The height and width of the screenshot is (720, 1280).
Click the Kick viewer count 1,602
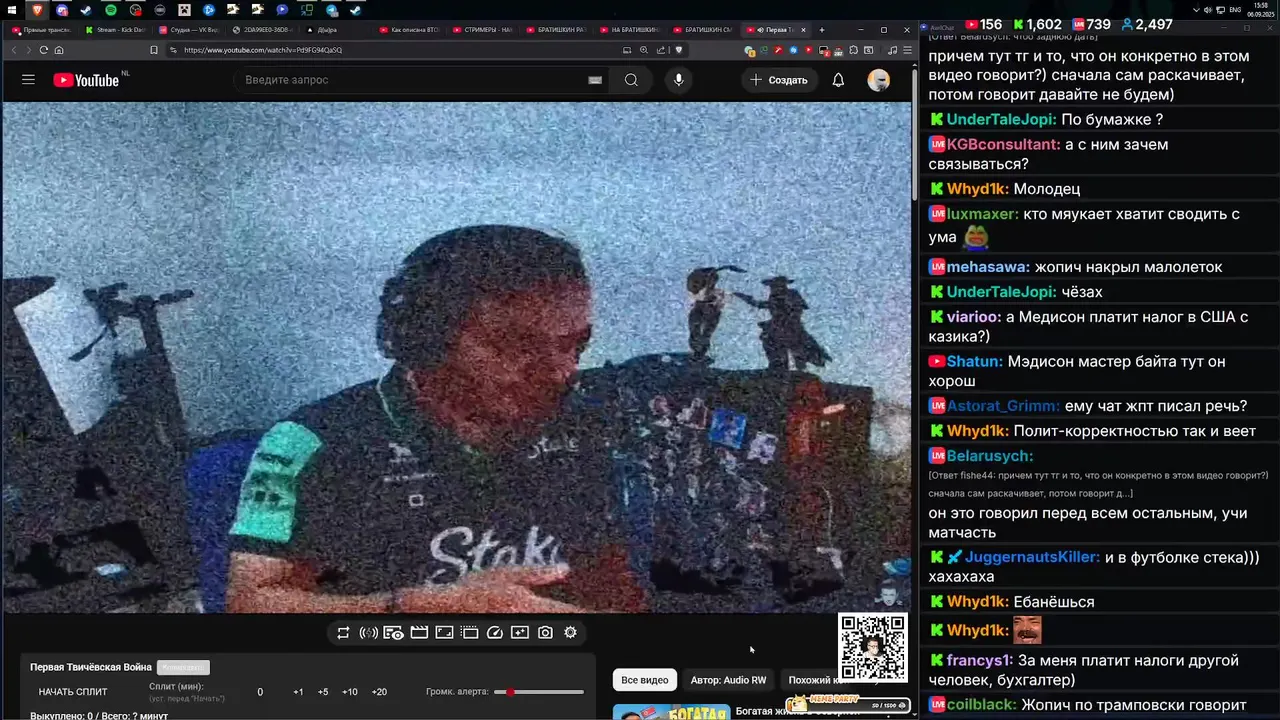[1037, 24]
